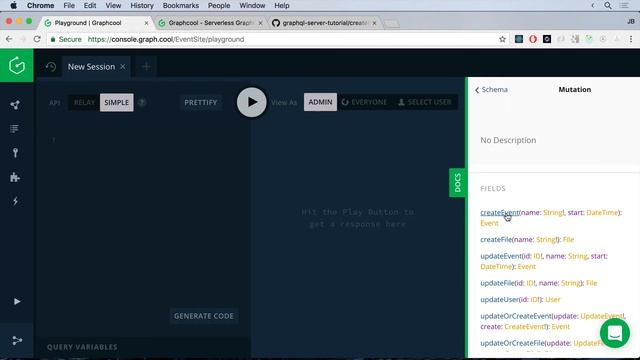Click the File return type of createFile
This screenshot has width=640, height=360.
(x=568, y=240)
